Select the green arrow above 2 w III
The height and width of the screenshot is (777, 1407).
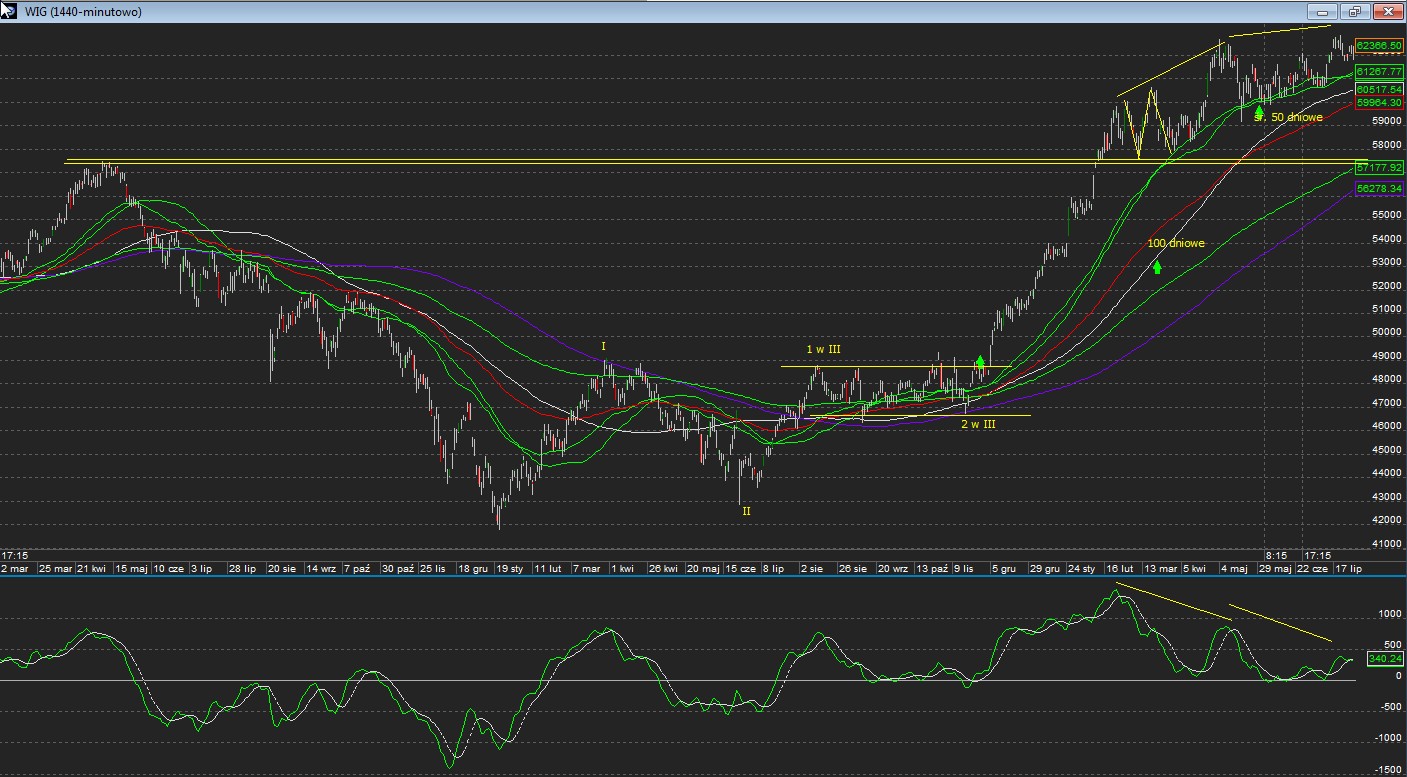click(x=981, y=362)
